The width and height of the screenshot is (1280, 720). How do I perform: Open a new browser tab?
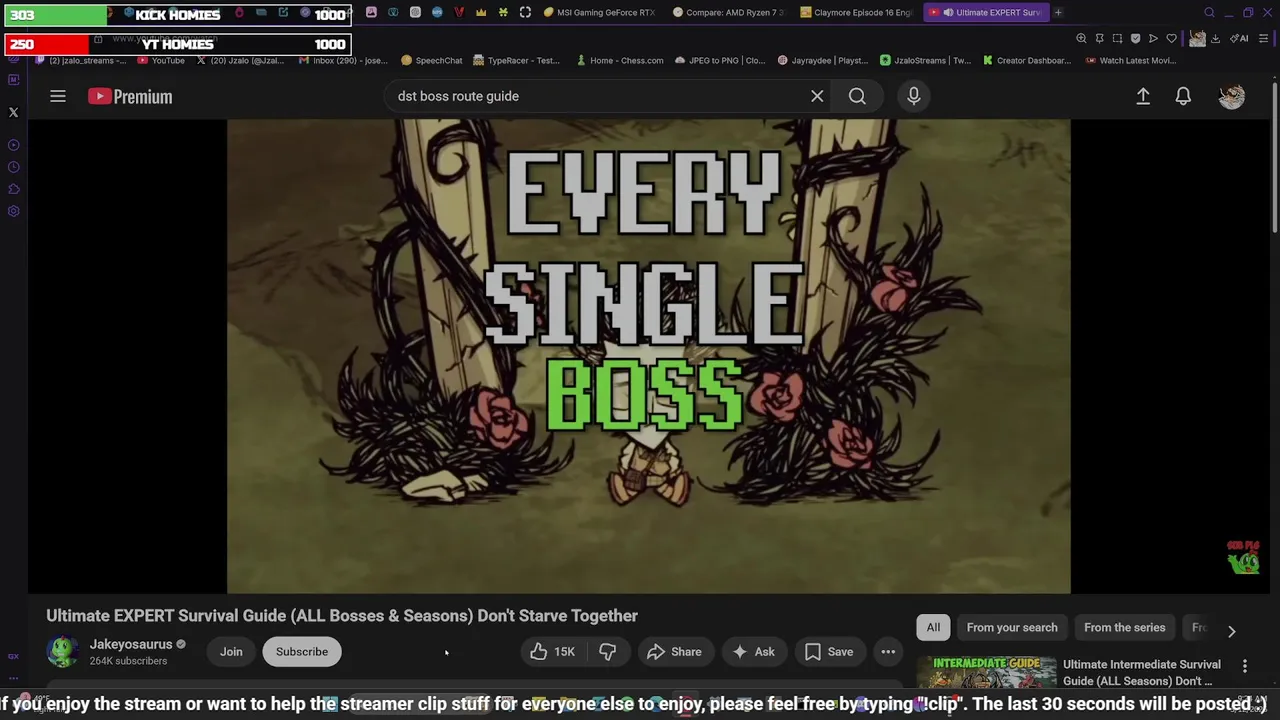(x=1058, y=12)
